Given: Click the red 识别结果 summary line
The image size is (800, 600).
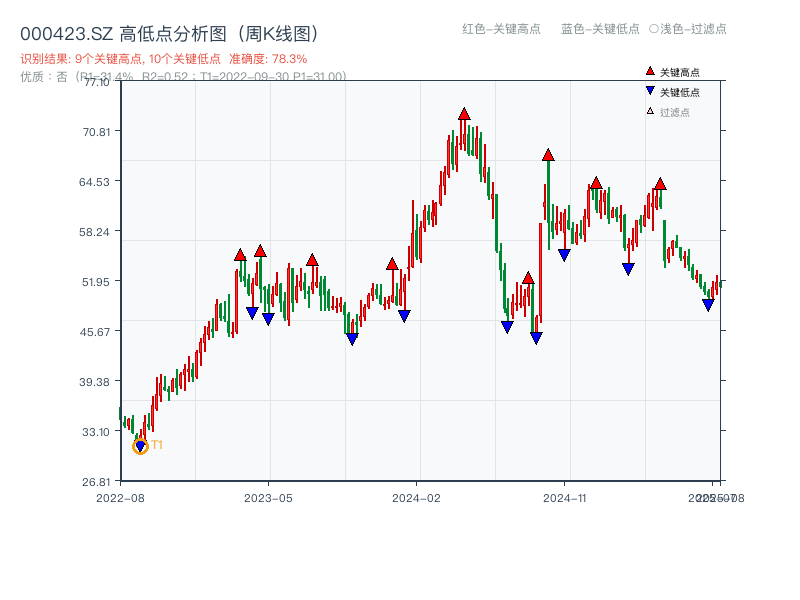Looking at the screenshot, I should point(164,59).
